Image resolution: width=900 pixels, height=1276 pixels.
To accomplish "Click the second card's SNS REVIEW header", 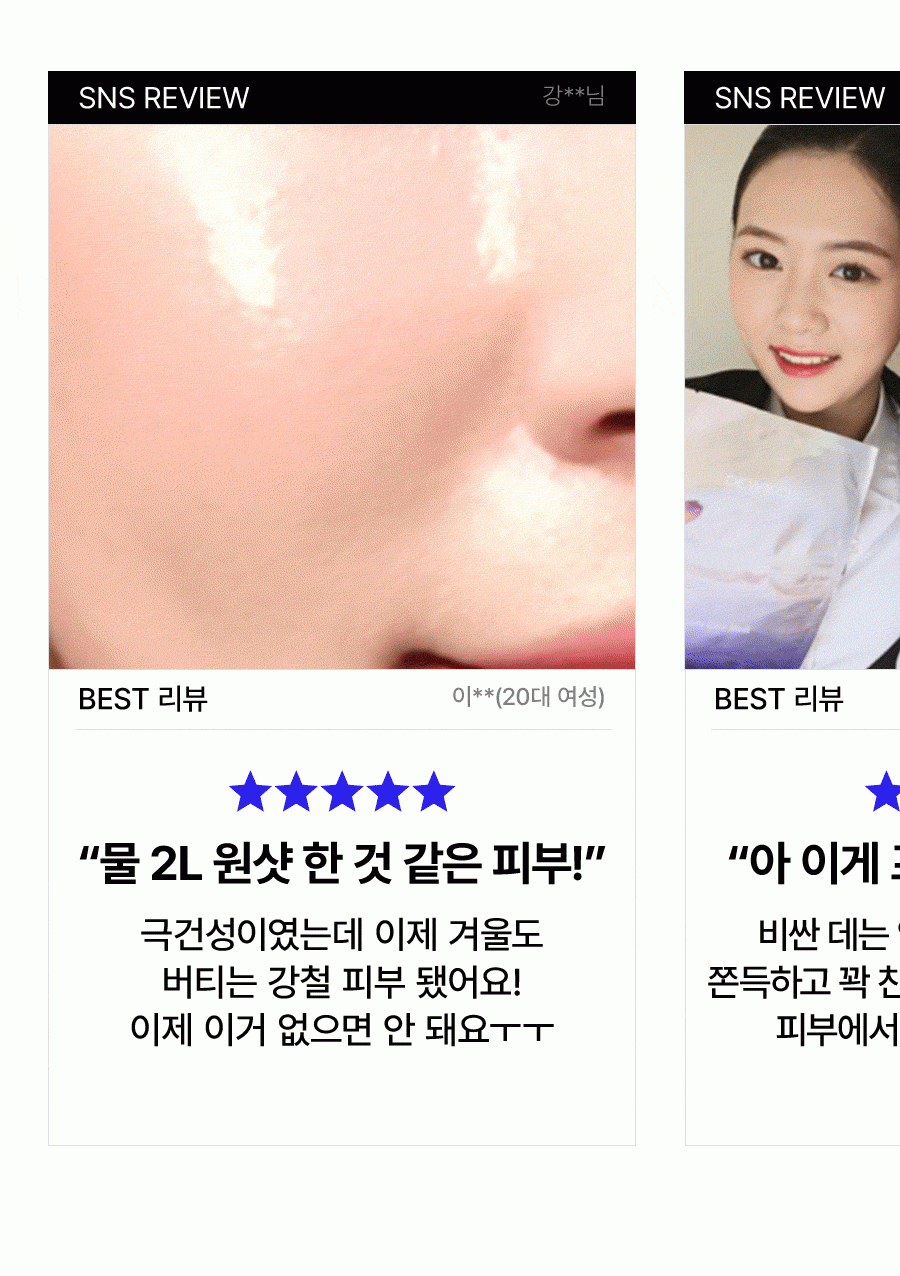I will tap(800, 98).
